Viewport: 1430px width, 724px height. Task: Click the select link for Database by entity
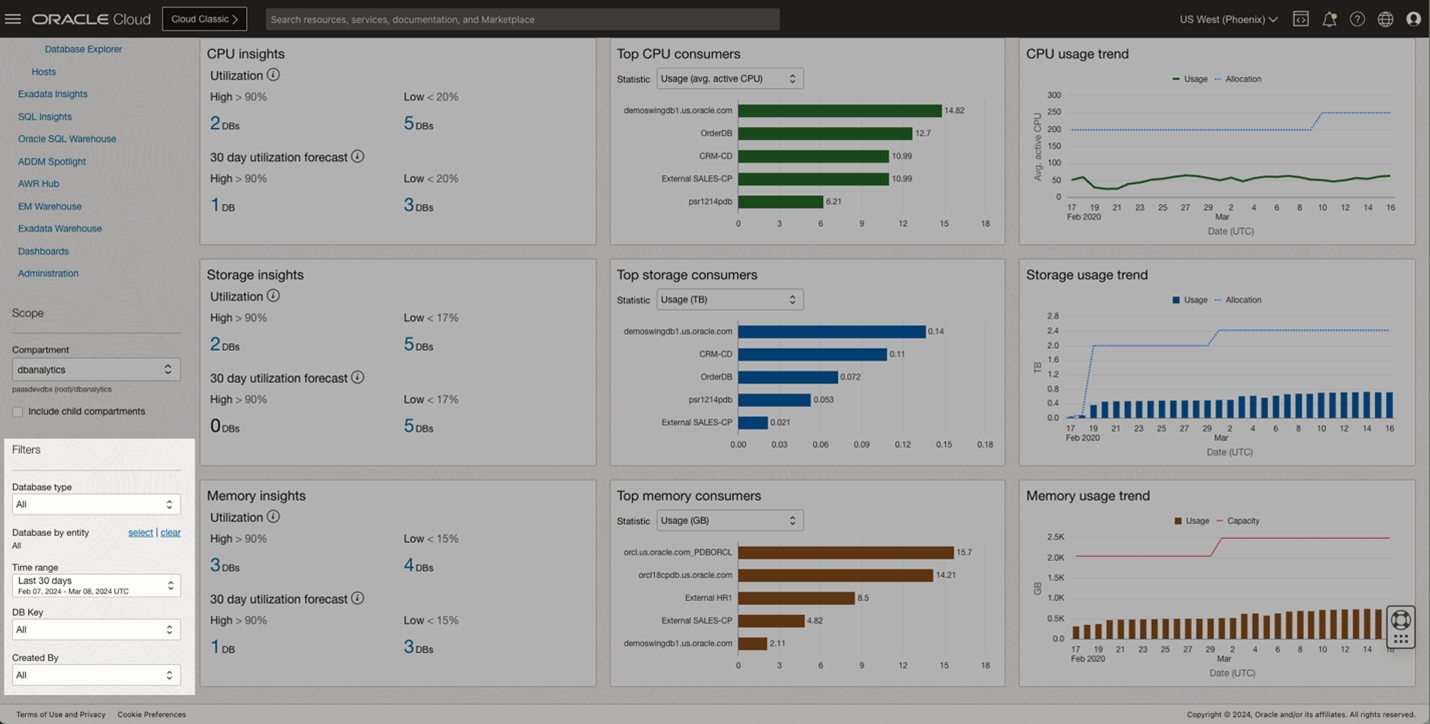[140, 533]
